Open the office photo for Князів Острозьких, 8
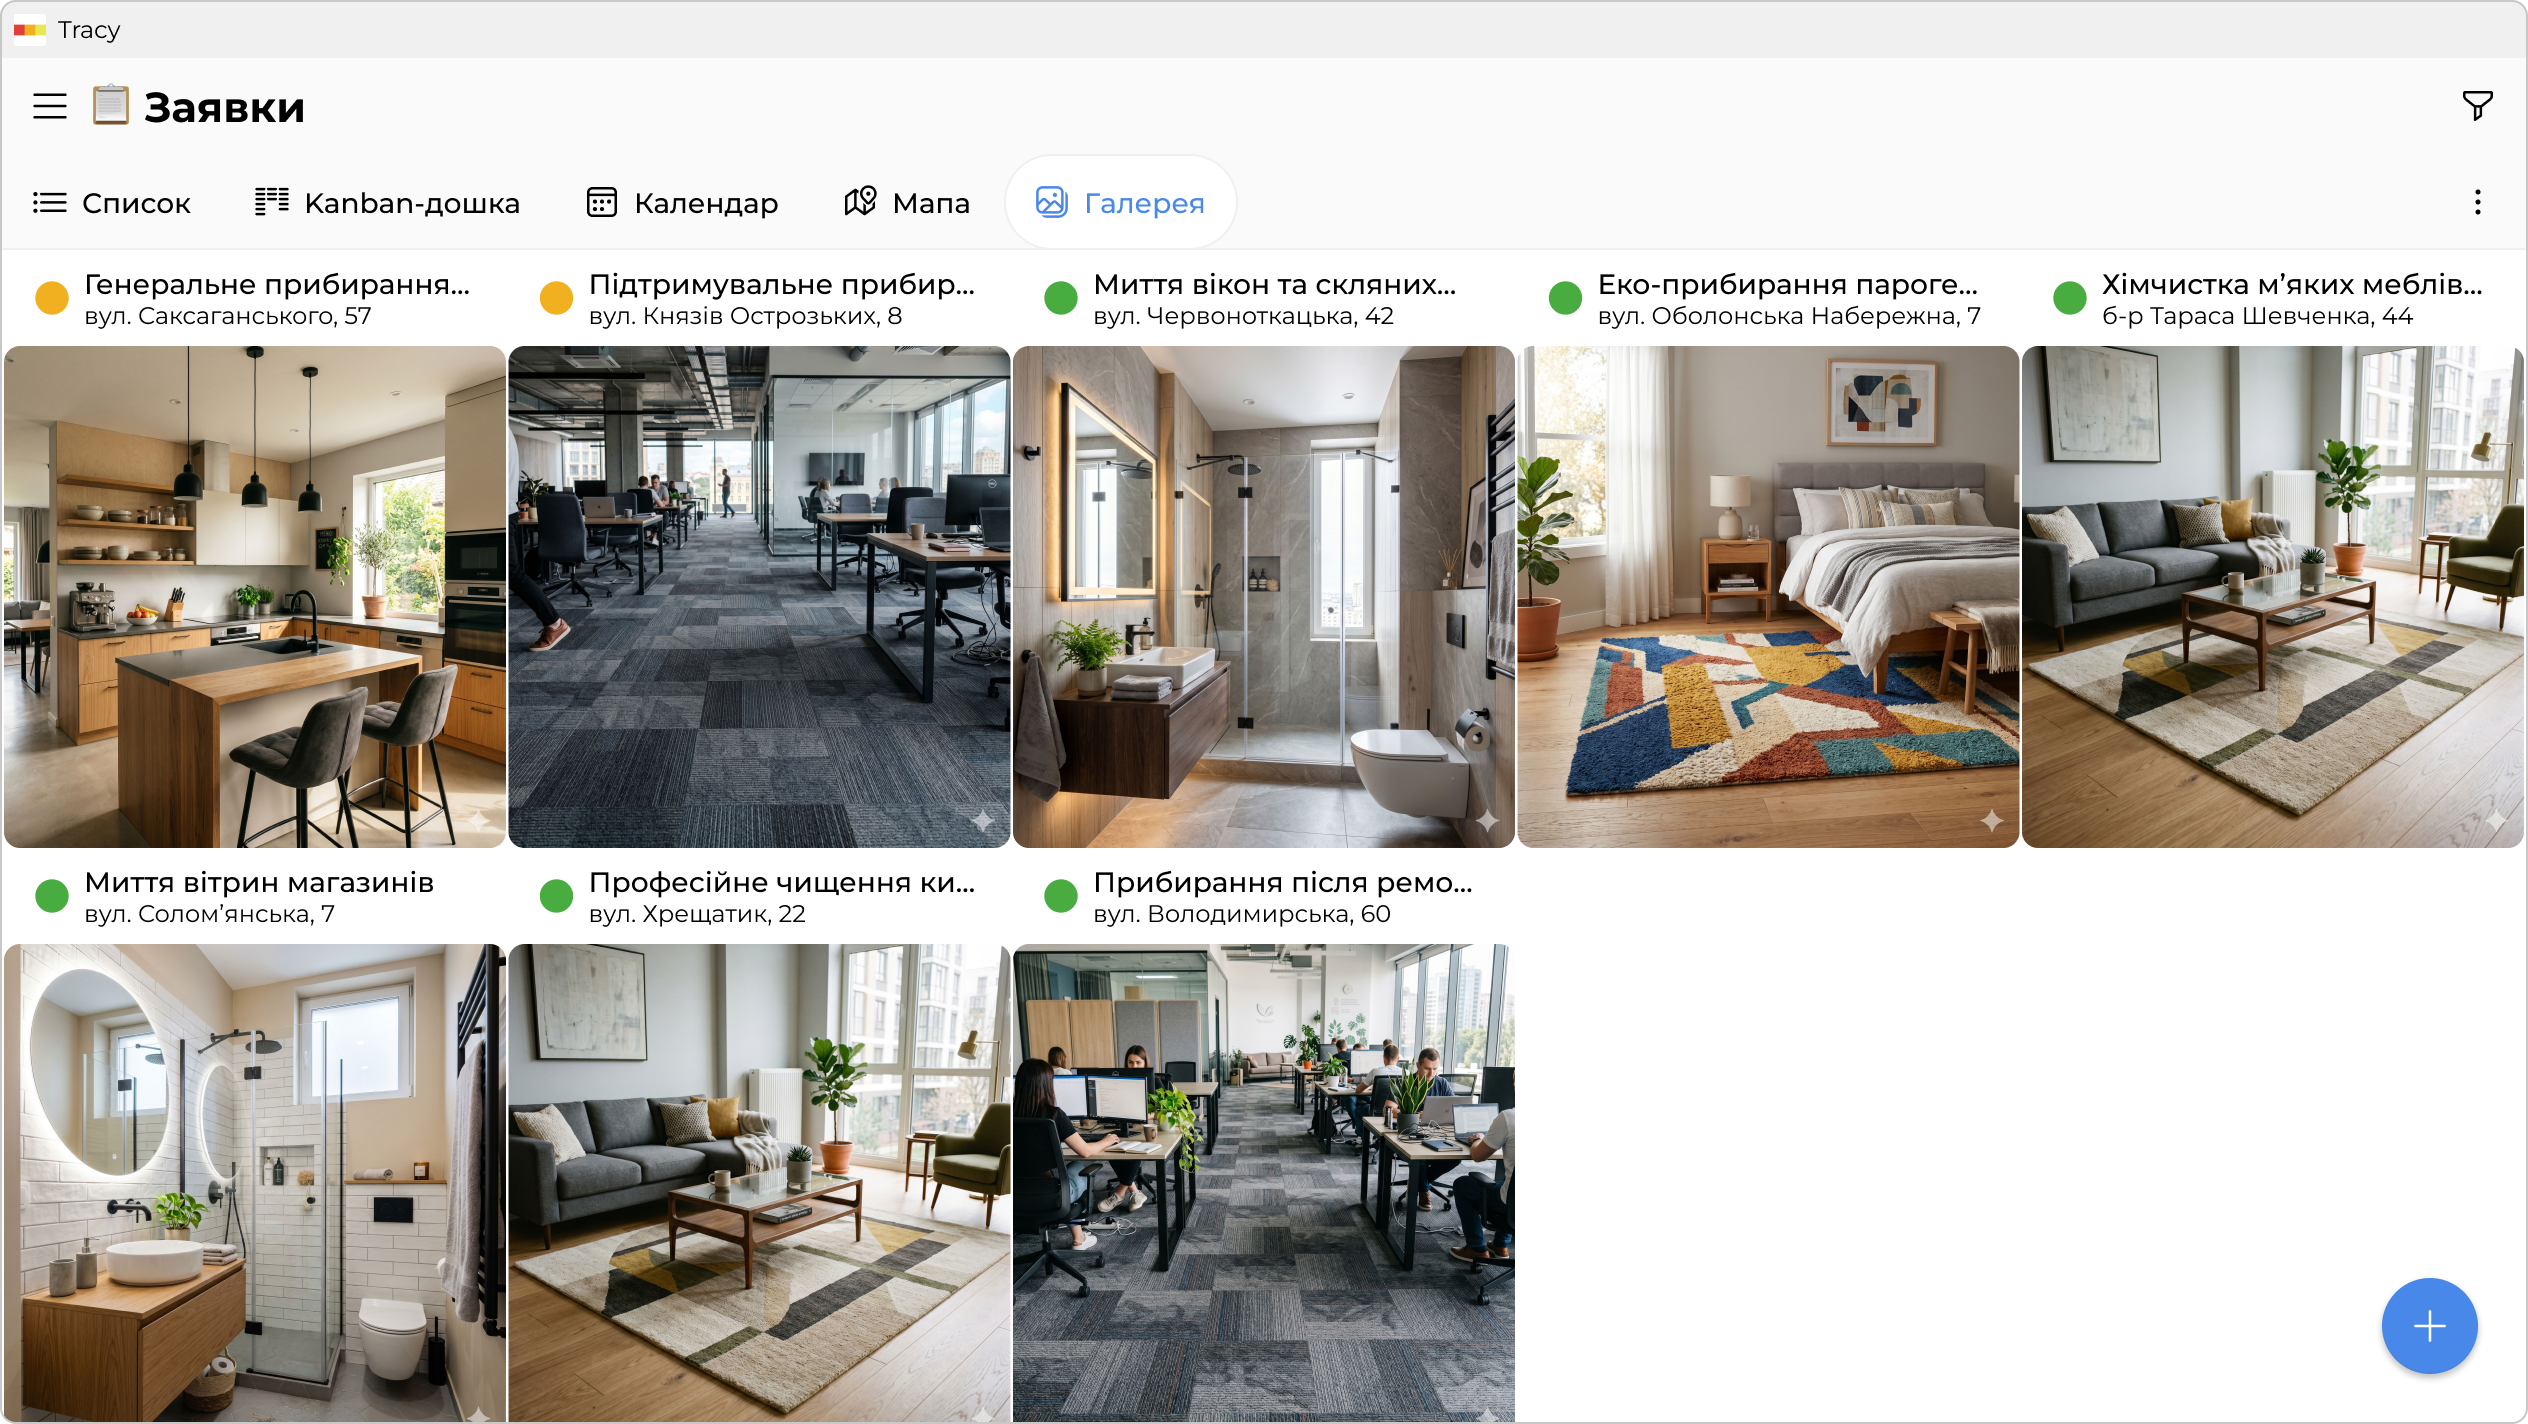The width and height of the screenshot is (2528, 1424). 759,597
